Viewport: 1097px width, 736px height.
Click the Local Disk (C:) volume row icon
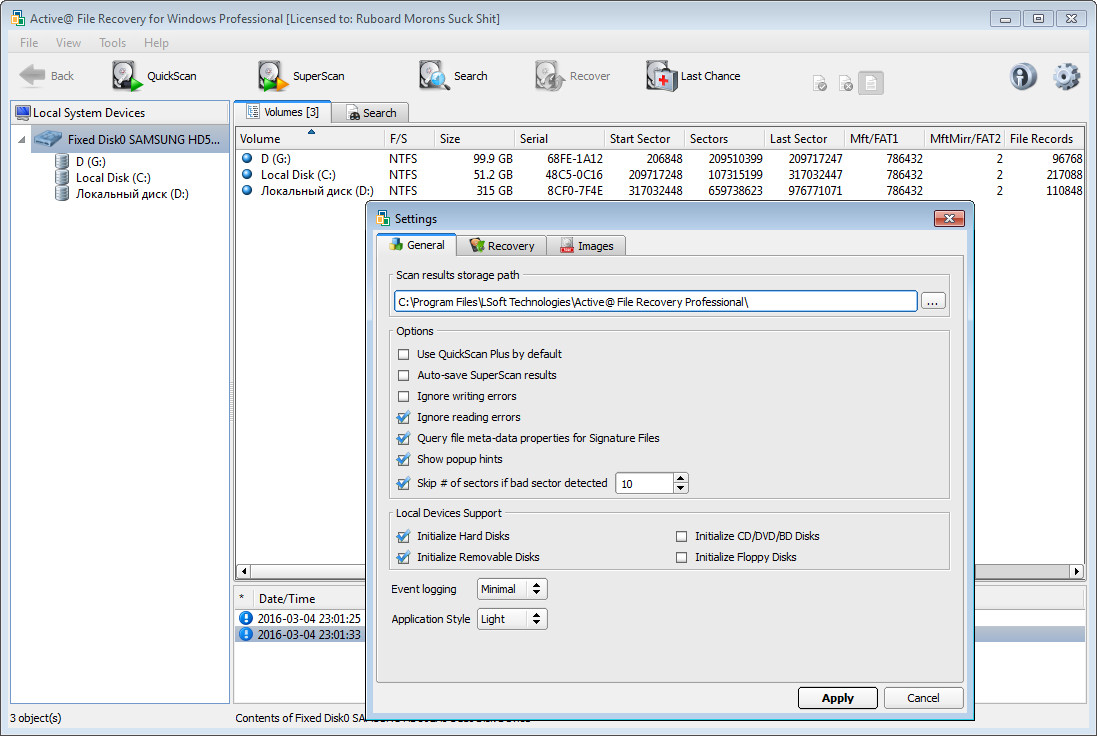[247, 174]
